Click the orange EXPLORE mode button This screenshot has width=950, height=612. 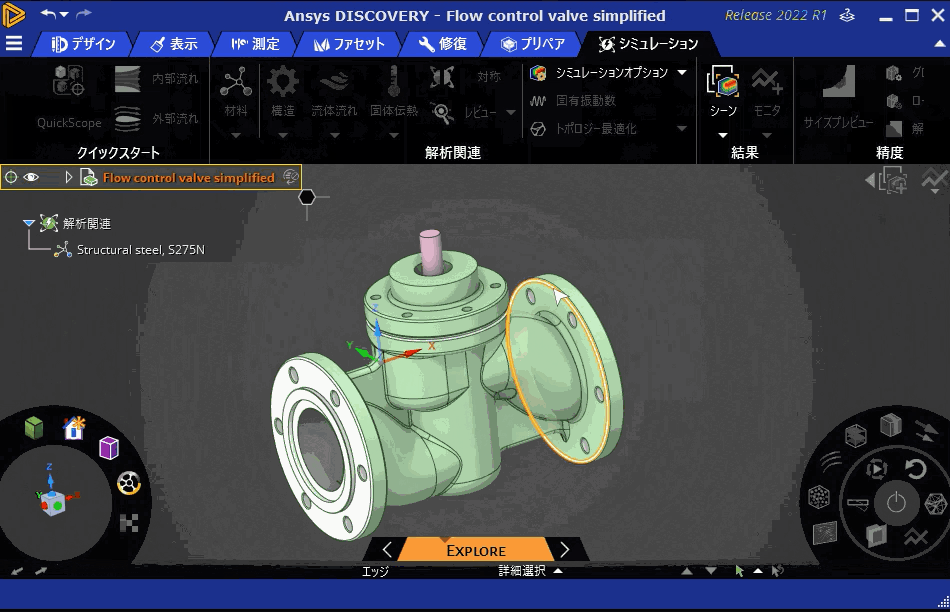click(x=476, y=550)
